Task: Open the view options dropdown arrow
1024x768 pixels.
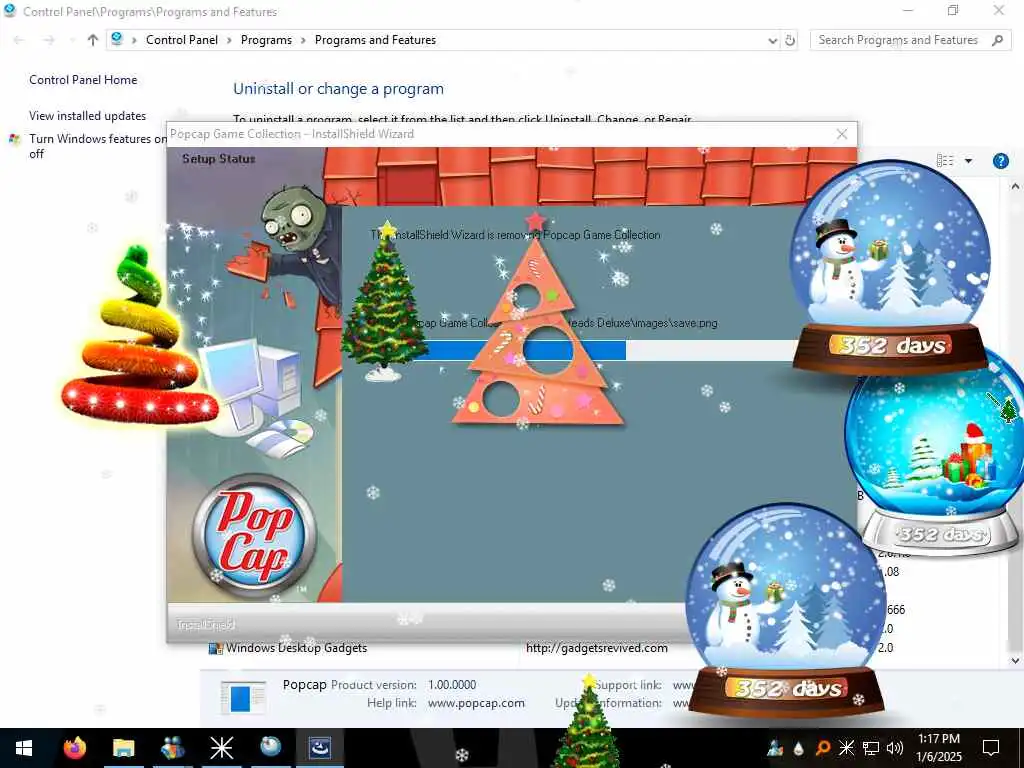Action: click(x=968, y=161)
